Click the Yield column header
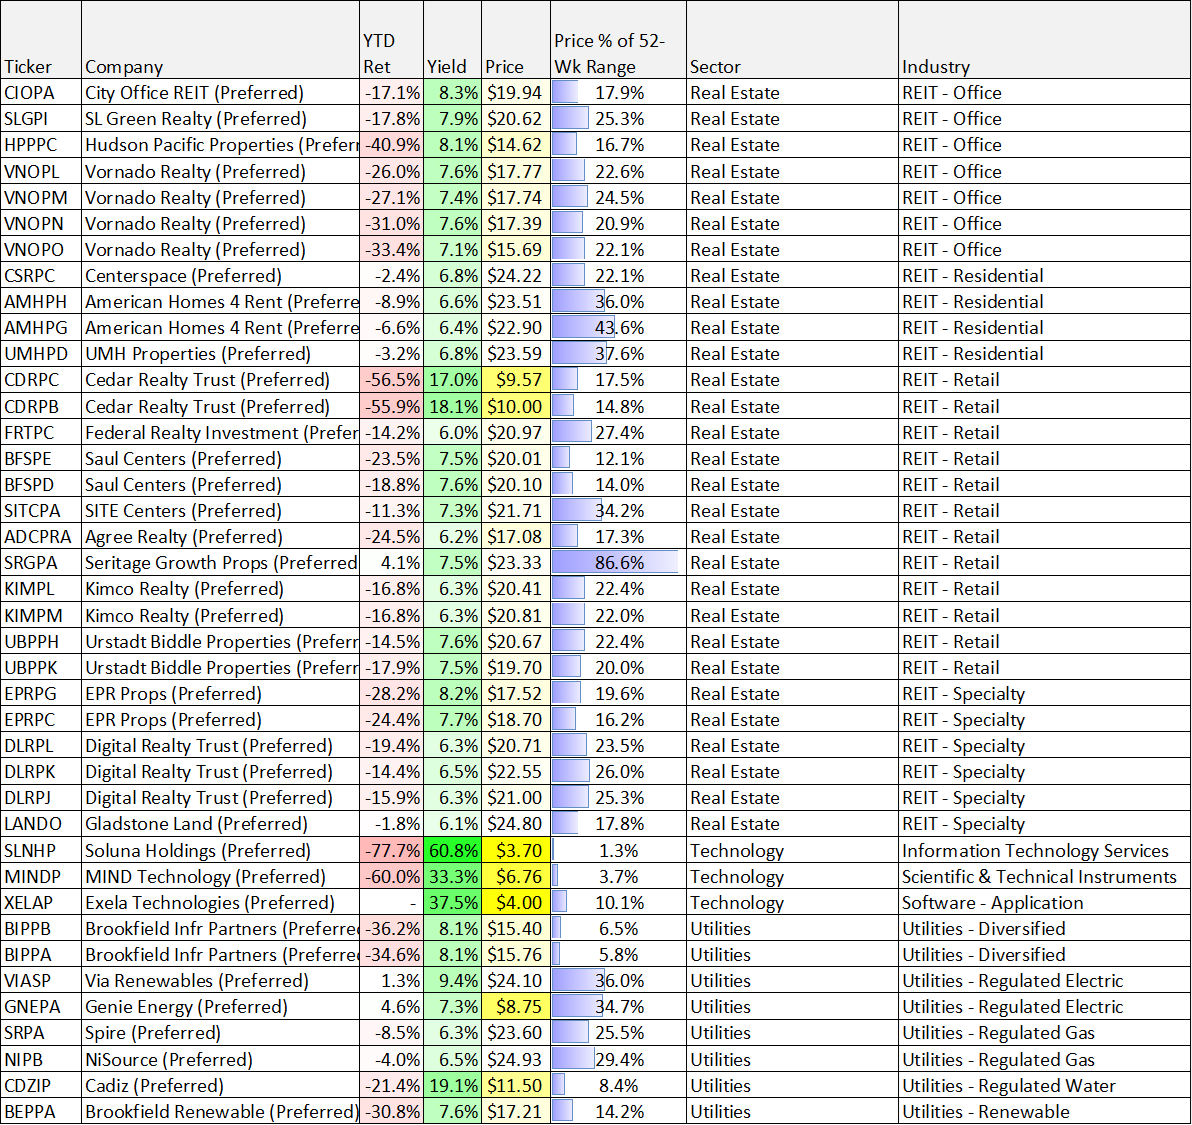This screenshot has width=1192, height=1125. (452, 40)
